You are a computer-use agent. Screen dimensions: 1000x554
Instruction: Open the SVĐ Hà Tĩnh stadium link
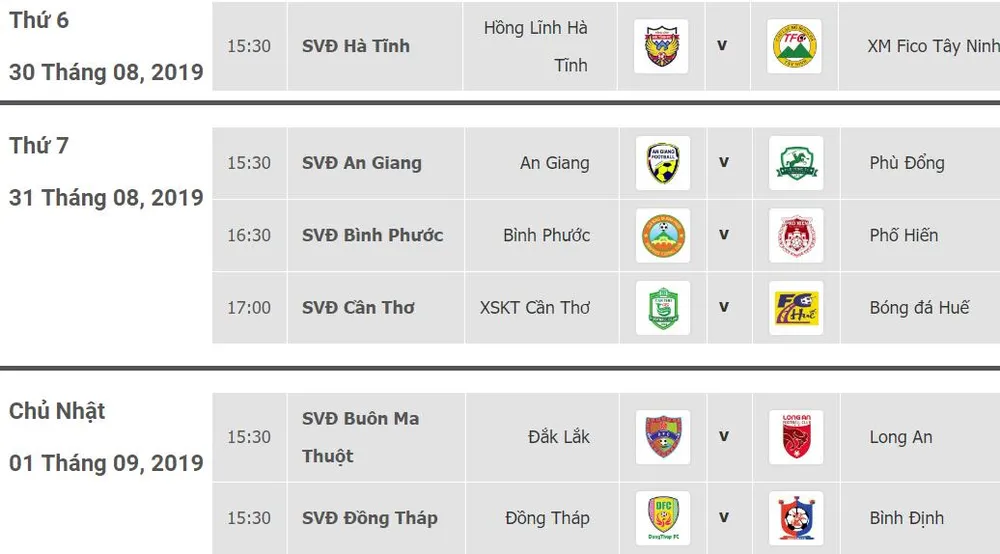(355, 46)
